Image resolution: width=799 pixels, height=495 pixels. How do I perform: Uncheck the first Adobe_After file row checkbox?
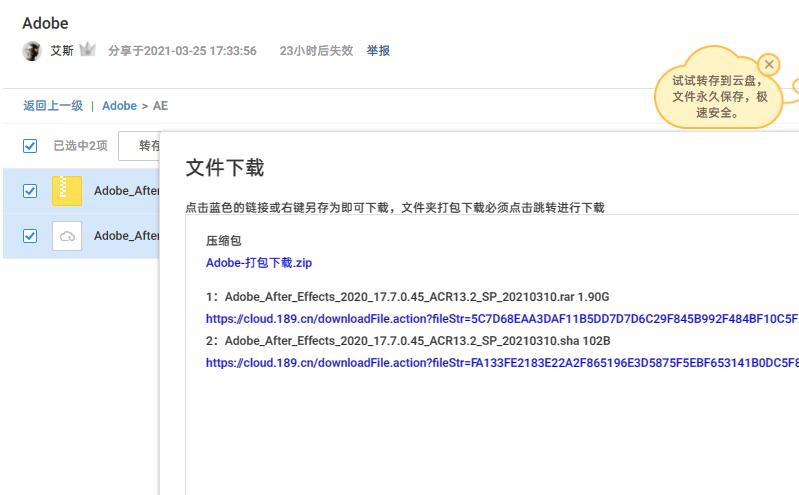coord(30,191)
